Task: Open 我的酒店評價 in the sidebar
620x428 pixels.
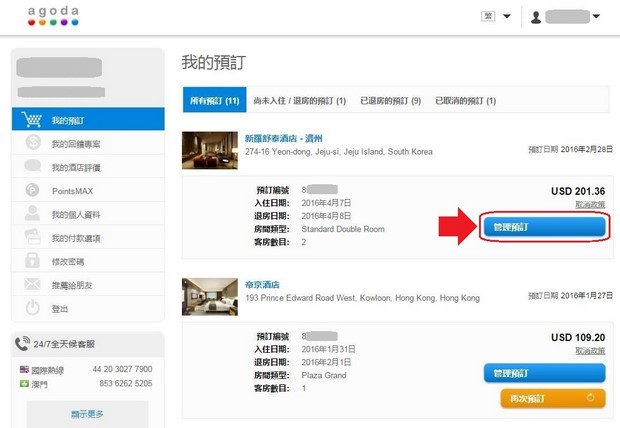Action: [x=88, y=167]
